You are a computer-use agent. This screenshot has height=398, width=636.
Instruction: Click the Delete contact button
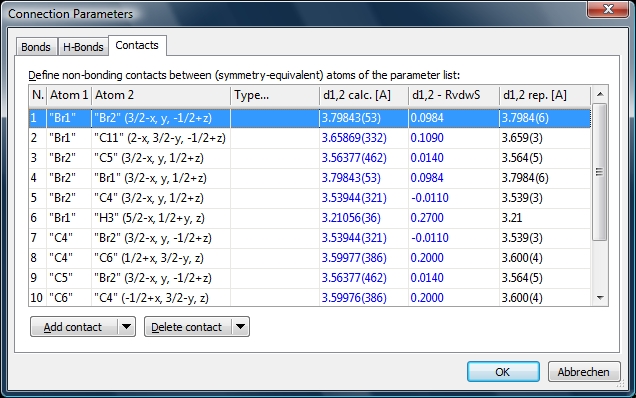pos(187,327)
